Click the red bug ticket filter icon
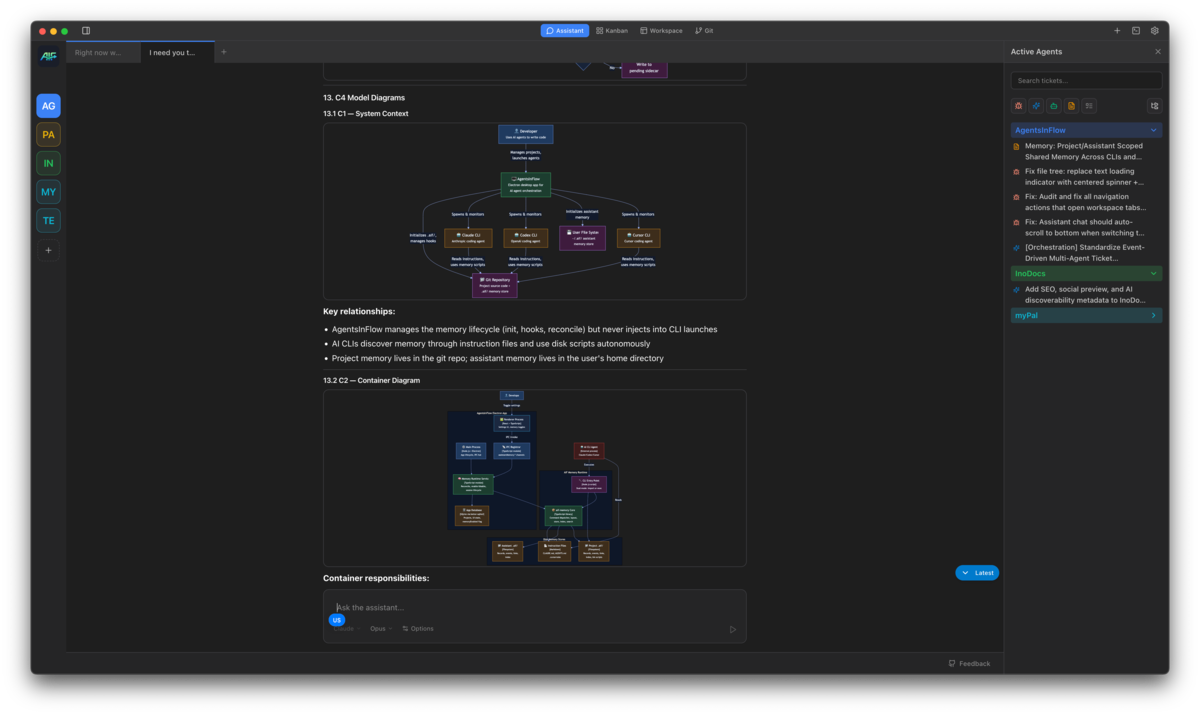Image resolution: width=1200 pixels, height=715 pixels. (1018, 105)
